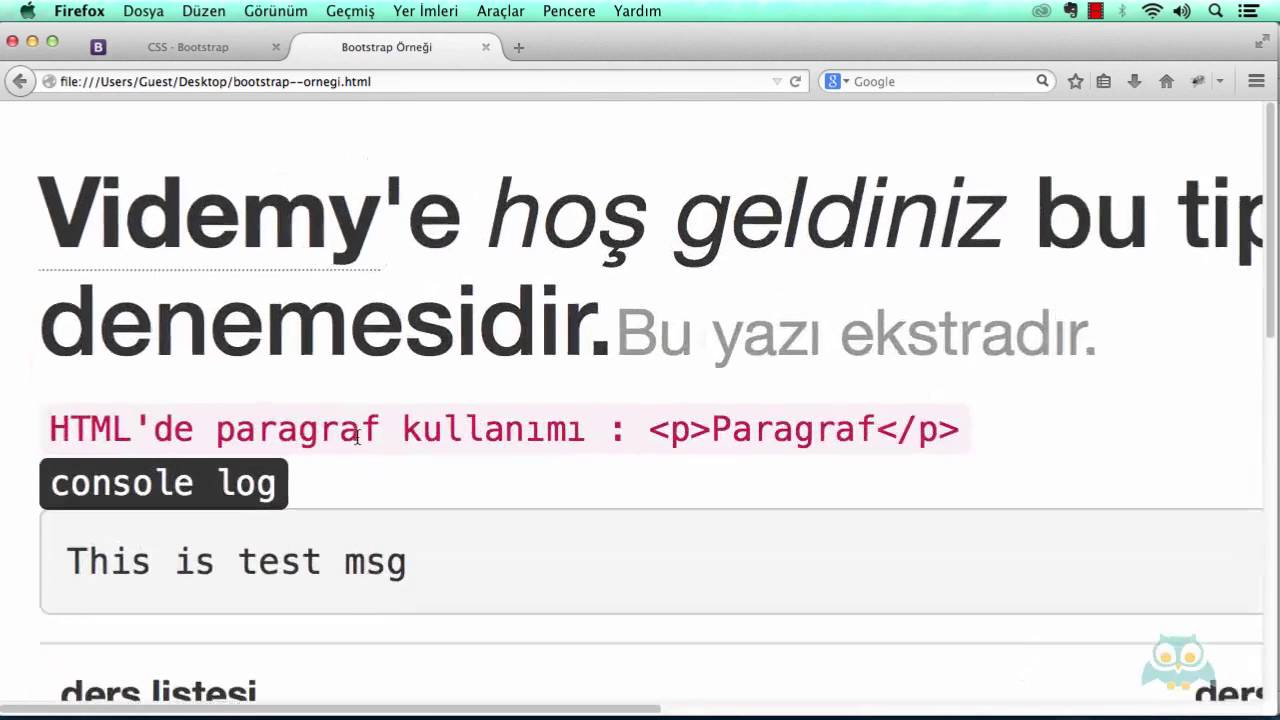
Task: Open the volume speaker menu
Action: click(1182, 11)
